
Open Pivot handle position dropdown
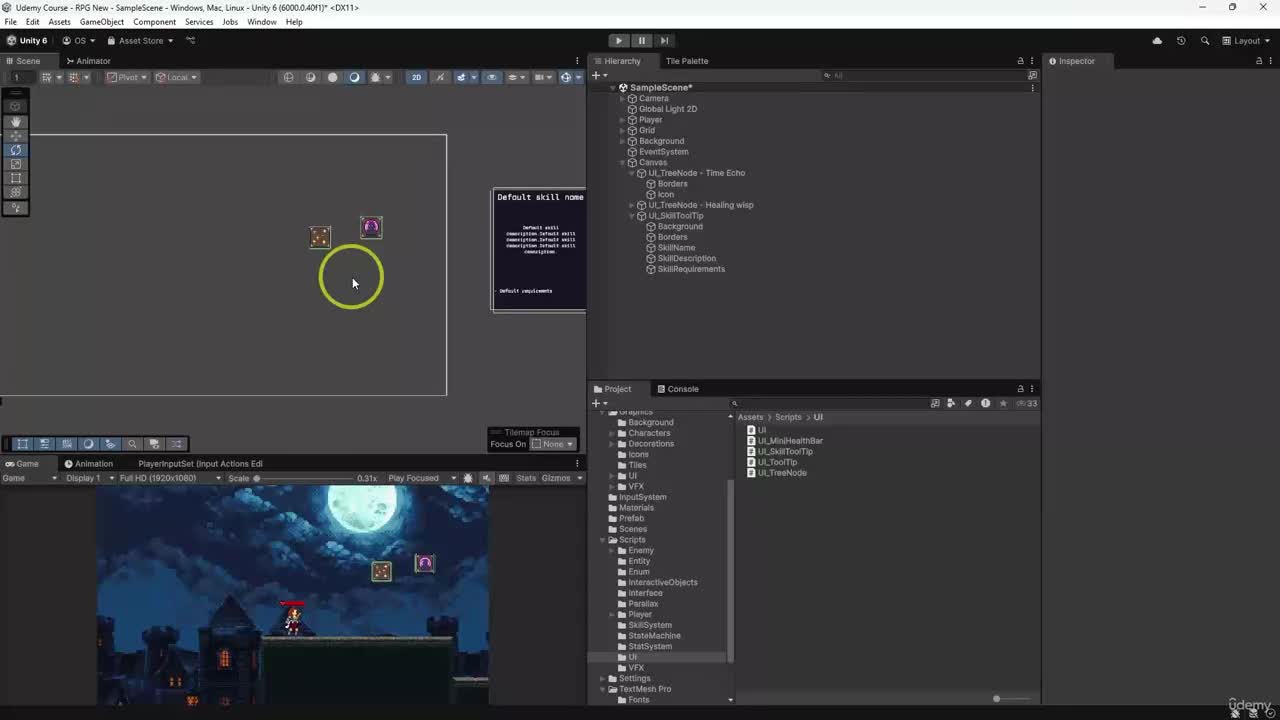coord(128,77)
